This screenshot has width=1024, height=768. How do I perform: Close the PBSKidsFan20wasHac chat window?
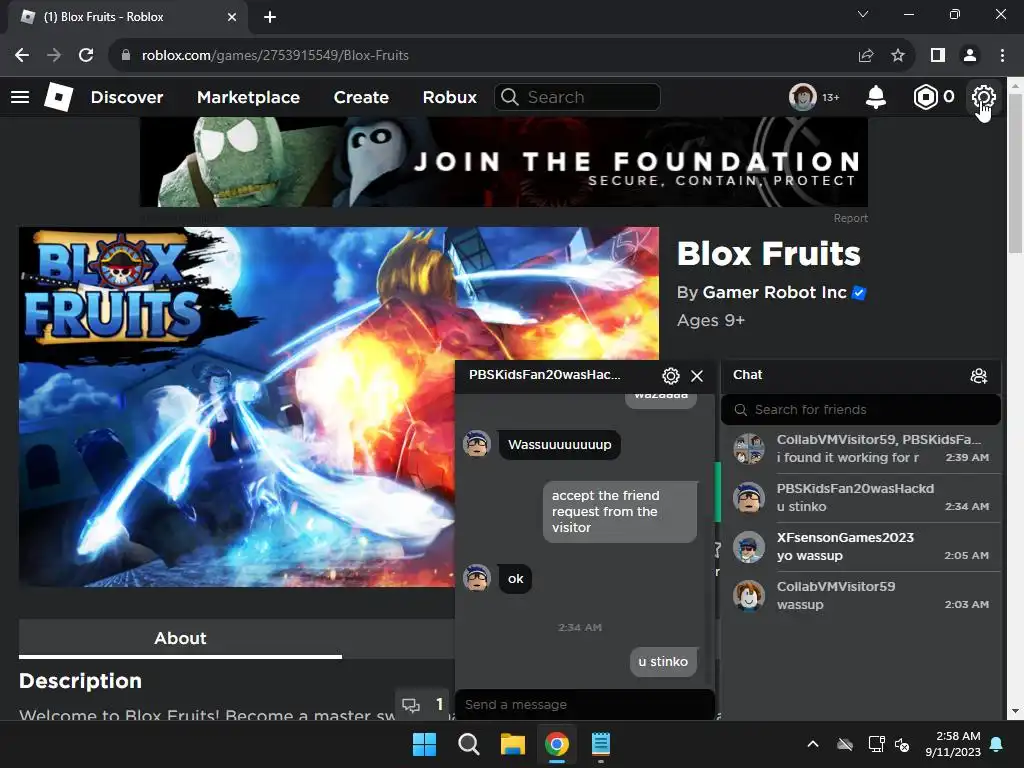697,376
